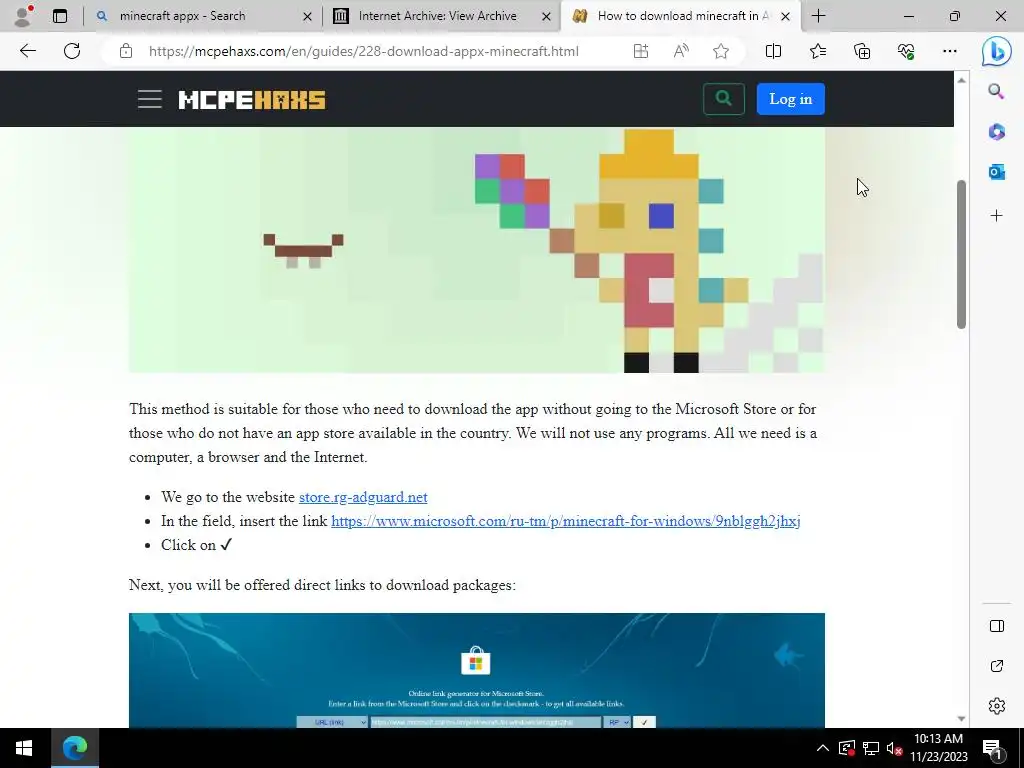Click the pixel art banner image

(477, 250)
